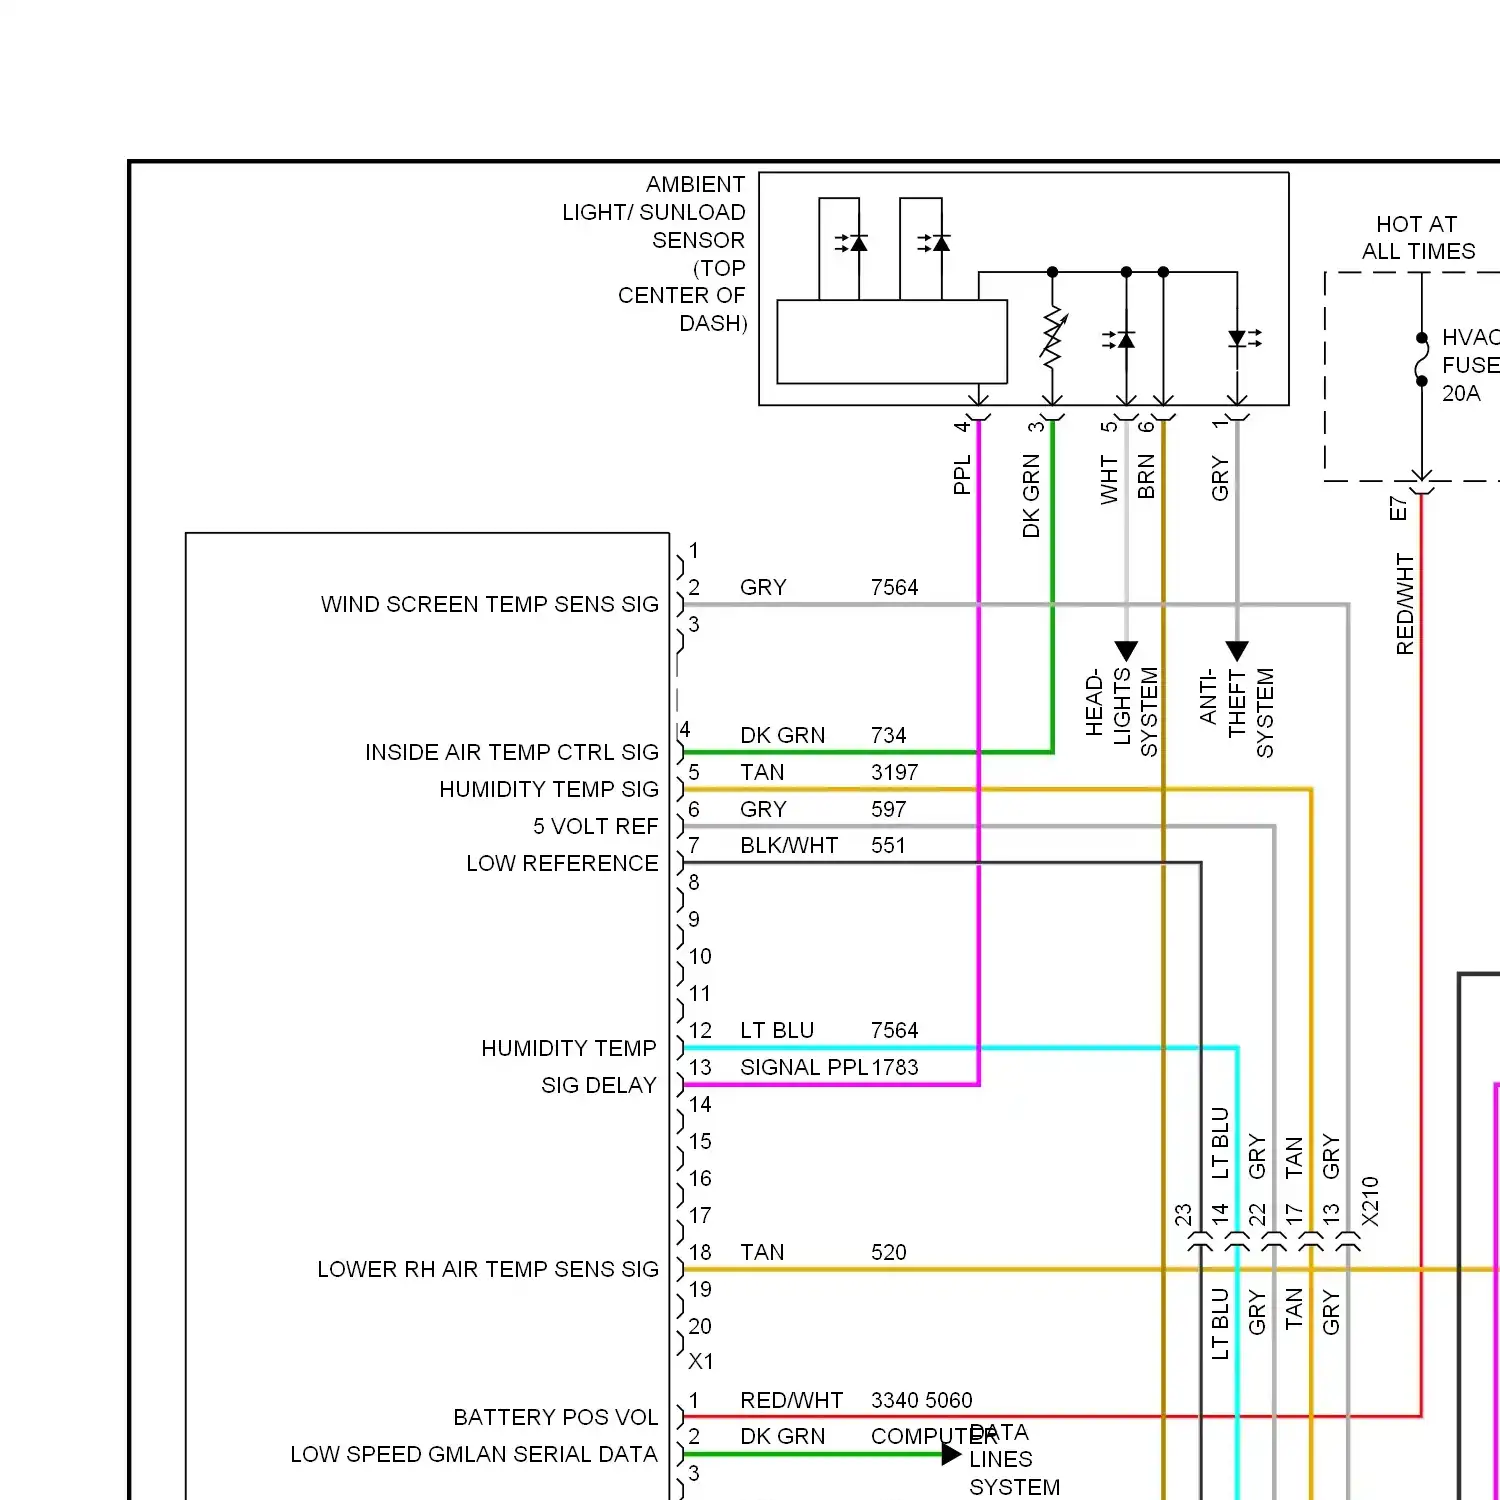
Task: Select the LOW REFERENCE label
Action: pos(562,863)
